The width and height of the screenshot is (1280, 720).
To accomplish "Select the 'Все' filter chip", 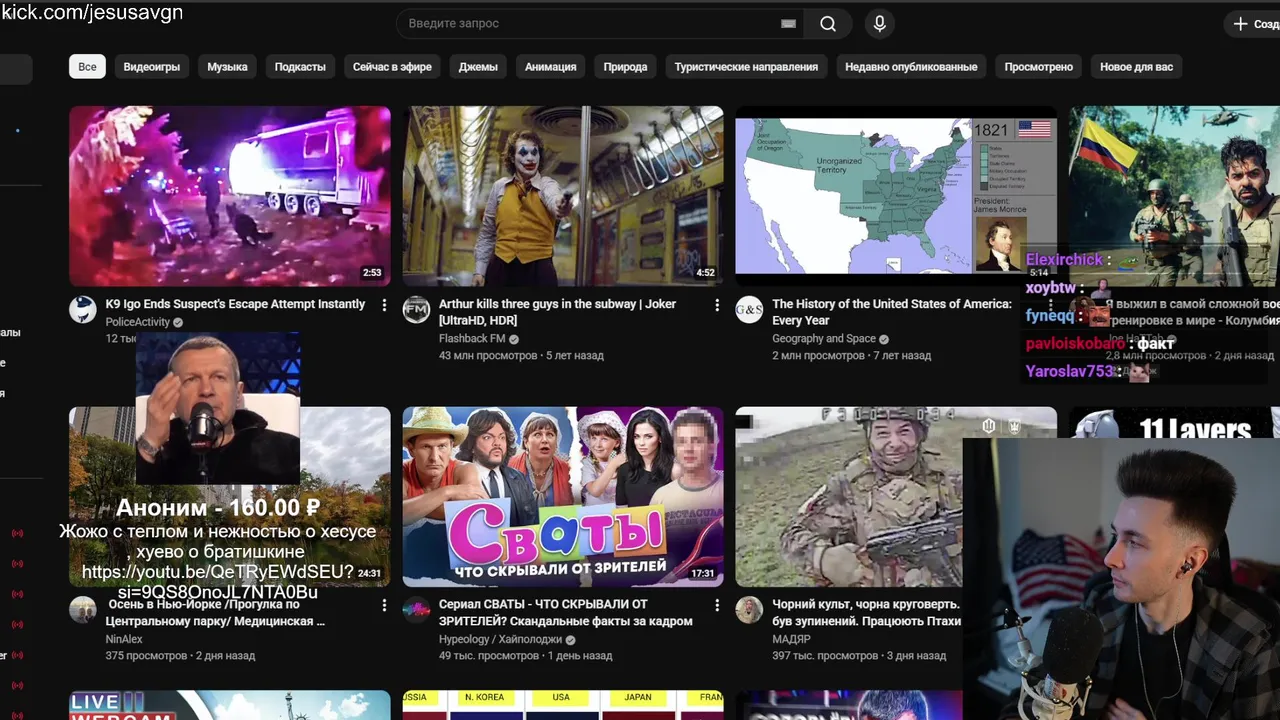I will pos(88,67).
